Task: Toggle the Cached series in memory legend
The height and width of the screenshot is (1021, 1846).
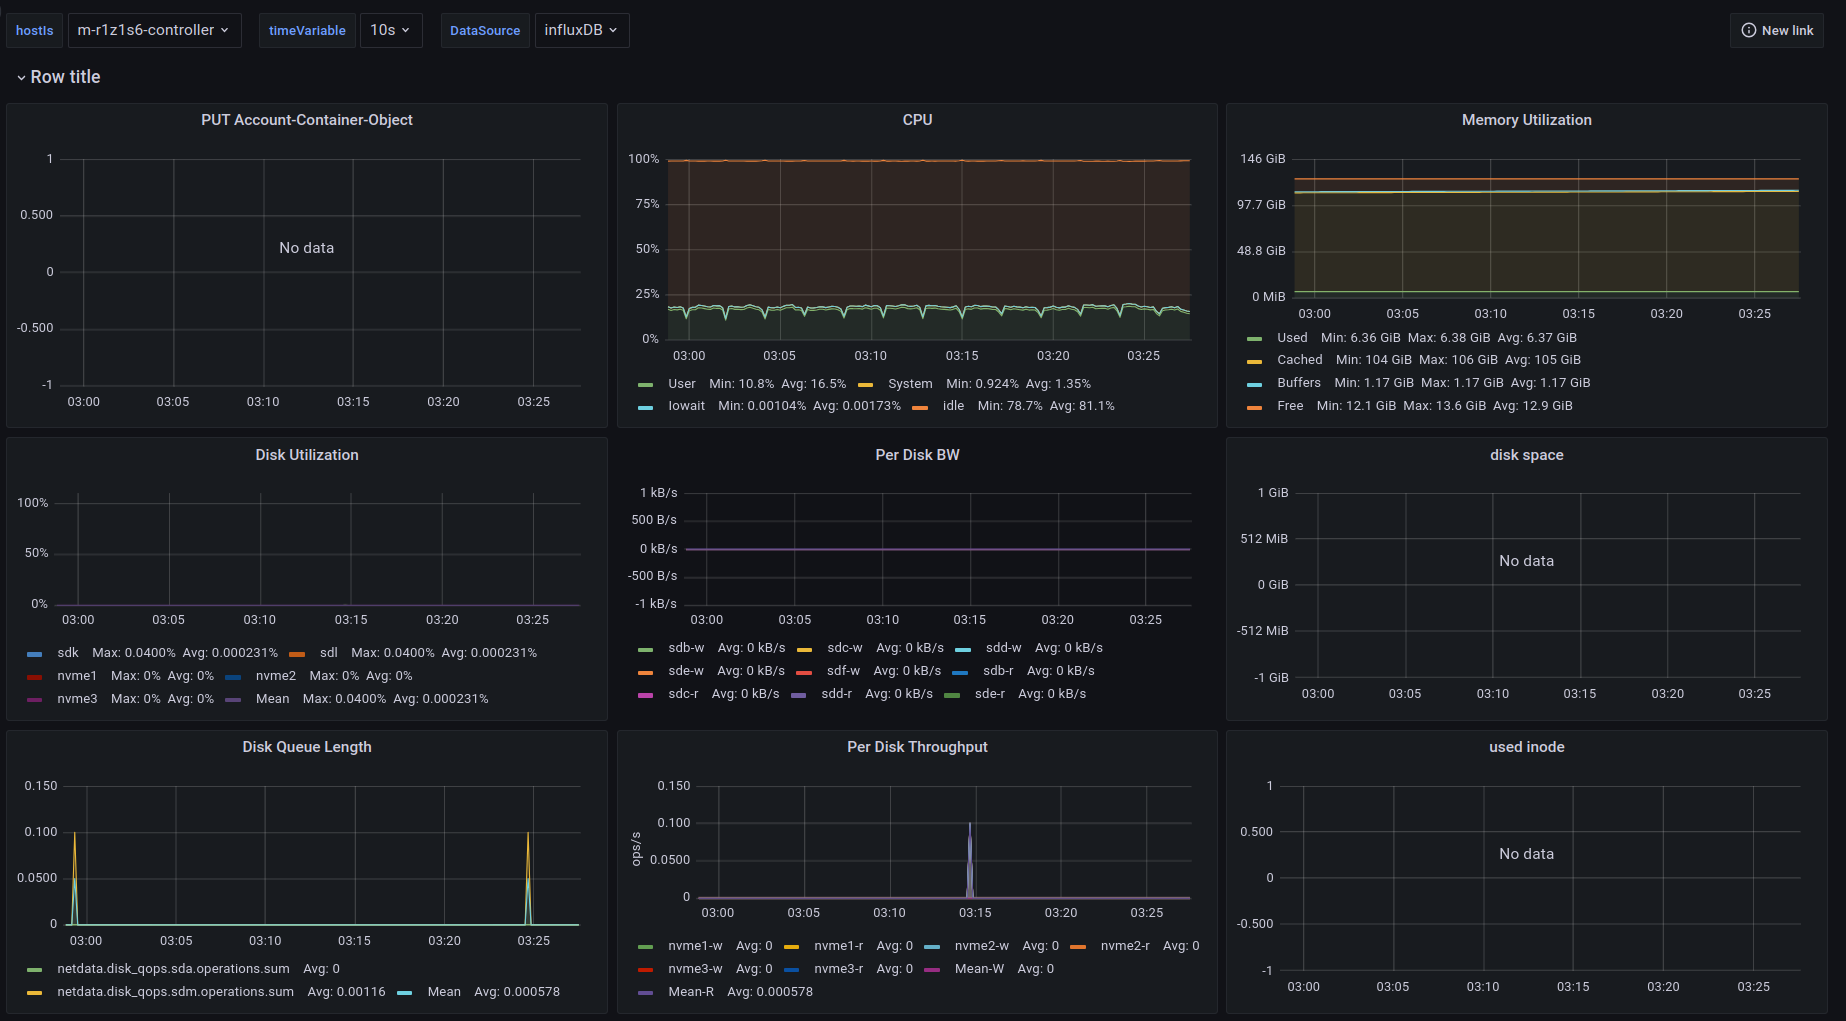Action: point(1299,360)
